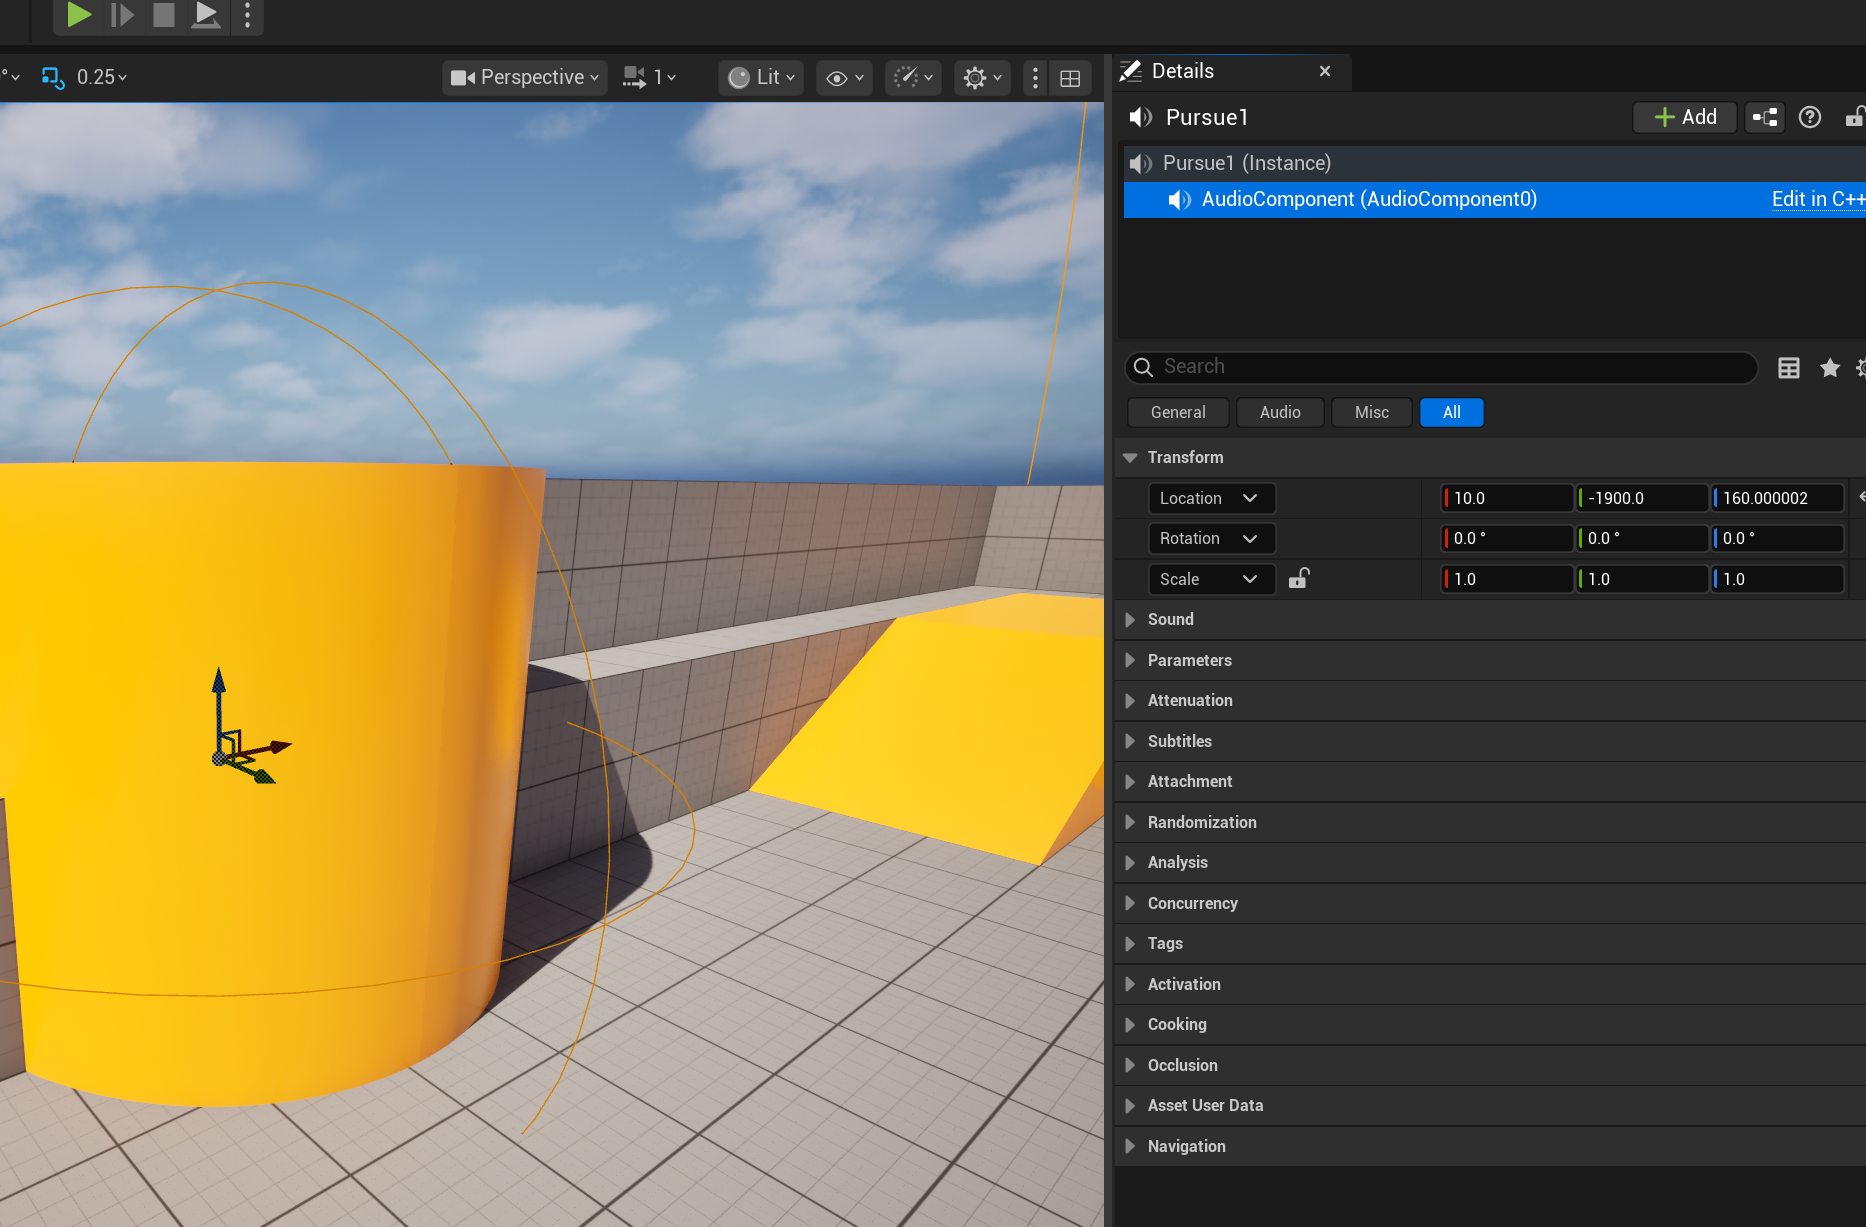
Task: Click the Location X value field
Action: tap(1508, 498)
